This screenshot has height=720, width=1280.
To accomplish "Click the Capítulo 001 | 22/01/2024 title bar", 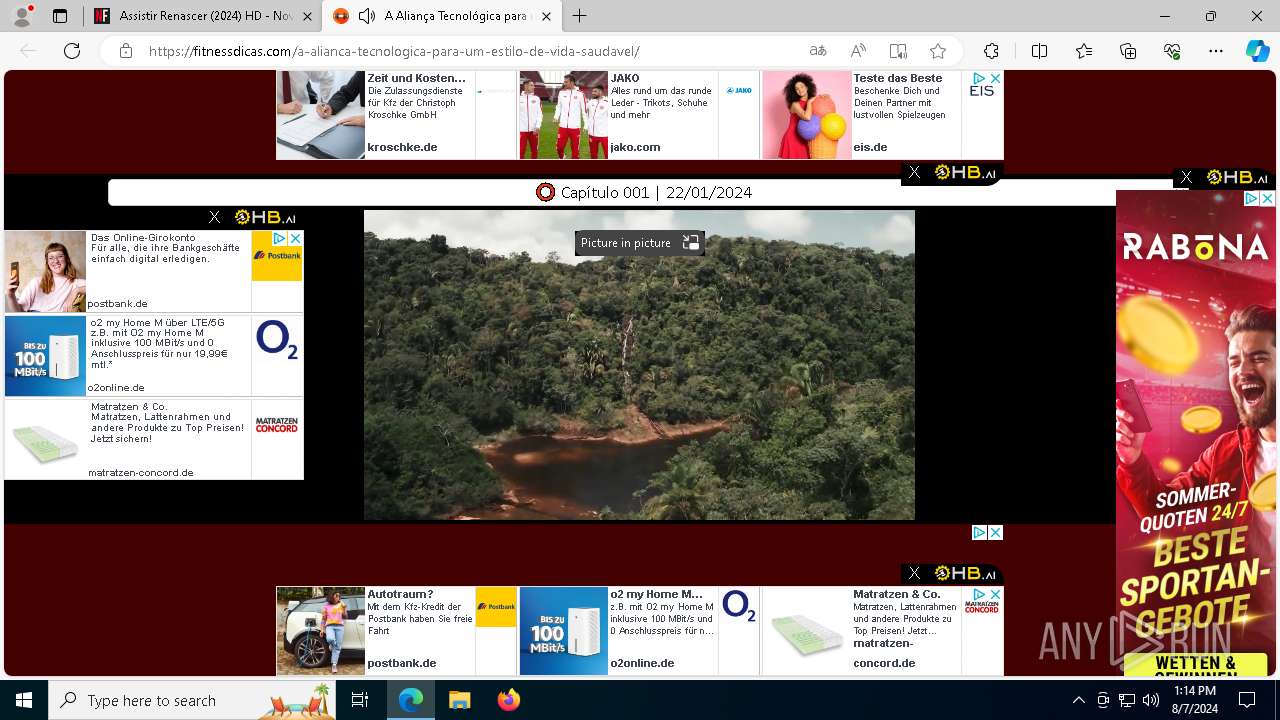I will (644, 192).
